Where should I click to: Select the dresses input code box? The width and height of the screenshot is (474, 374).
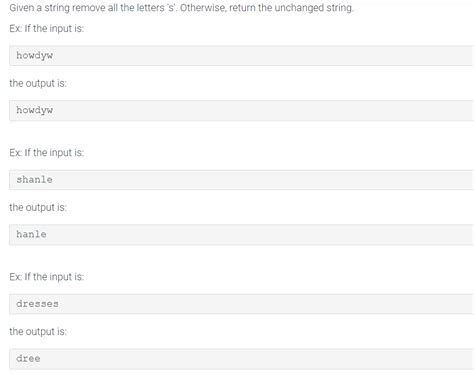241,304
